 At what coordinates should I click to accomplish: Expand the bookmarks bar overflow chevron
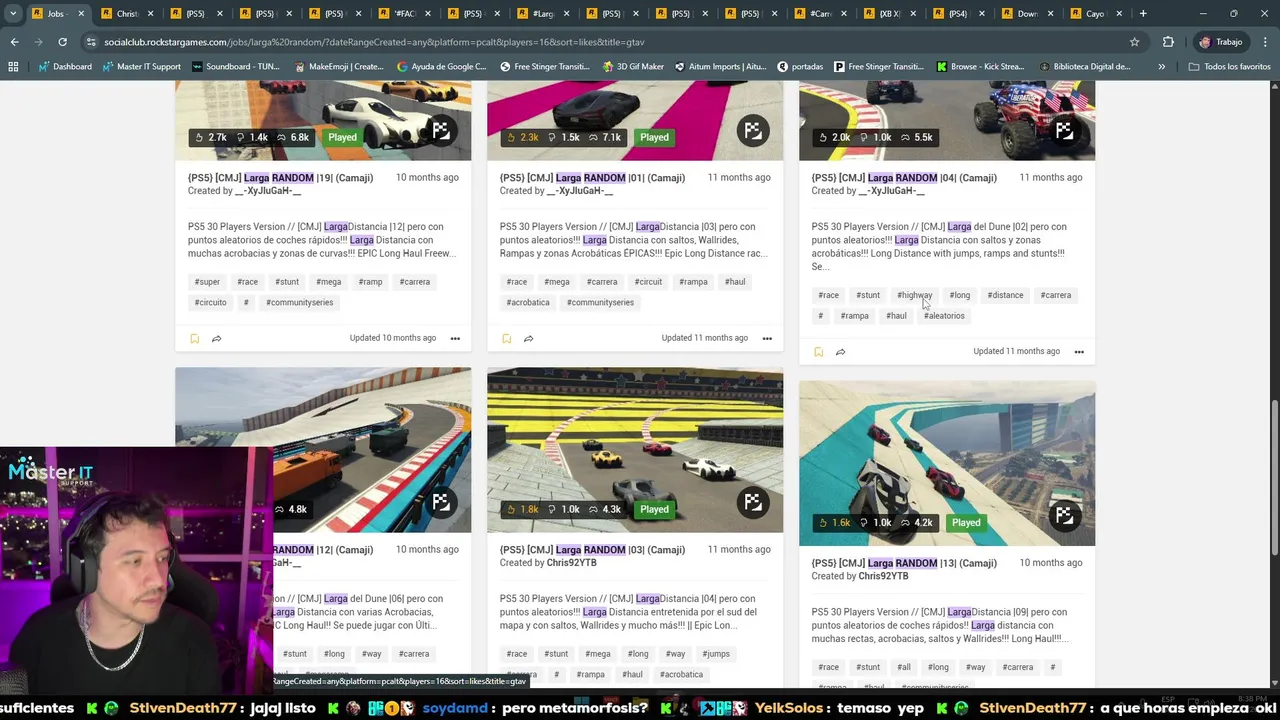(1161, 66)
